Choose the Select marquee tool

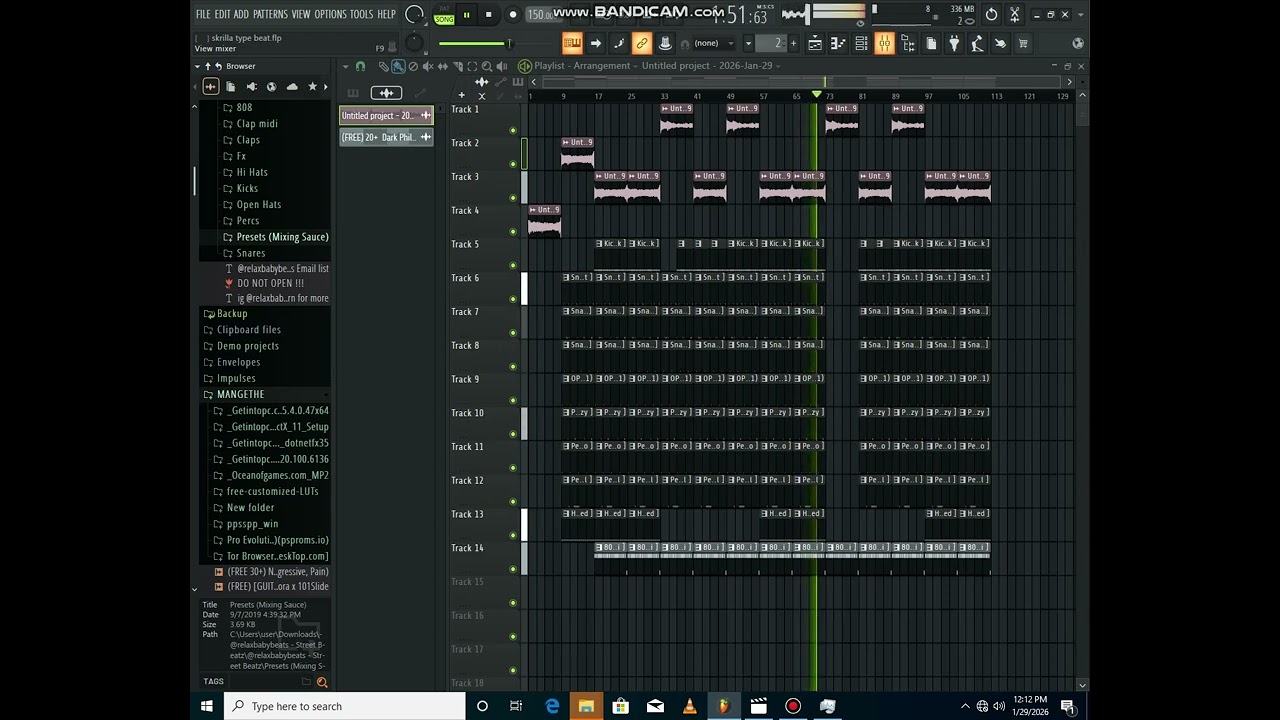[x=472, y=66]
